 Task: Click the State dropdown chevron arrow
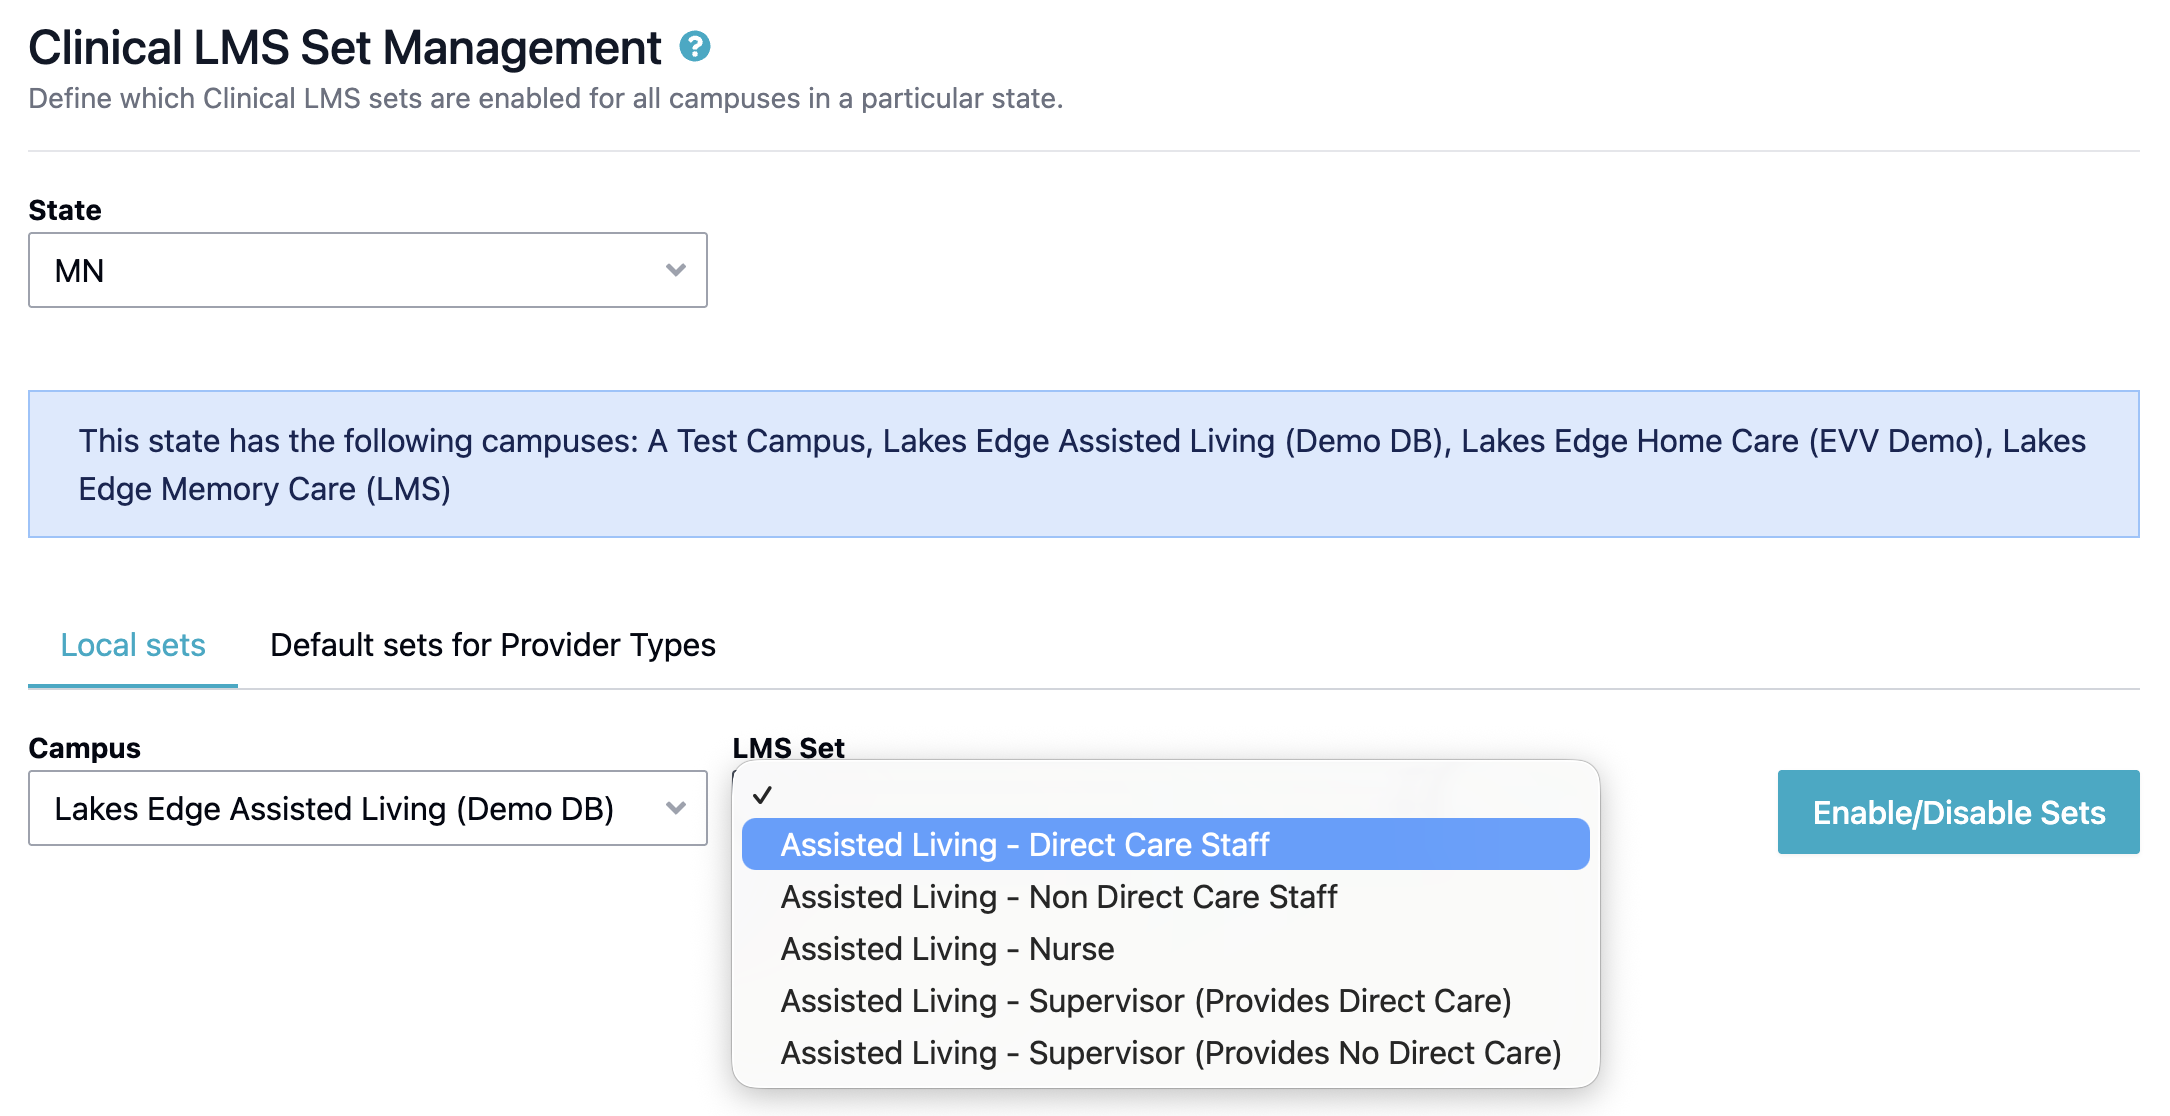click(x=676, y=270)
